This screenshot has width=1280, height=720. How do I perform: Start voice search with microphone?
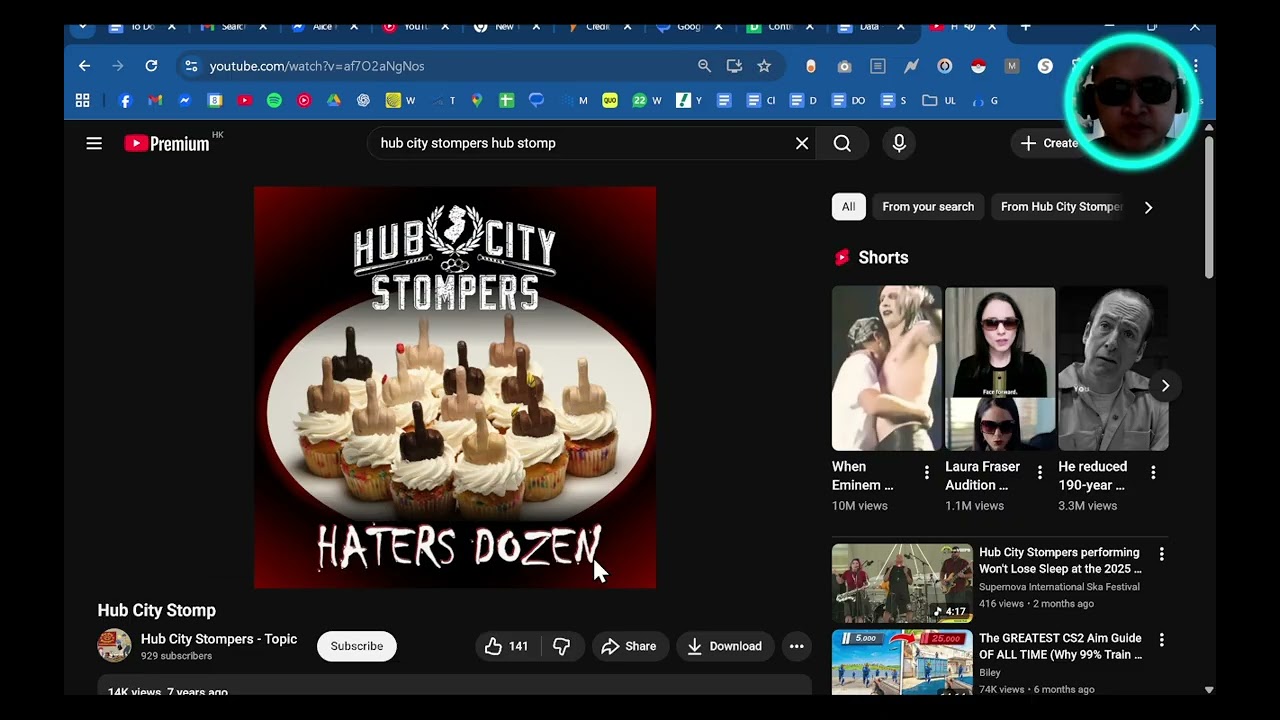coord(899,143)
